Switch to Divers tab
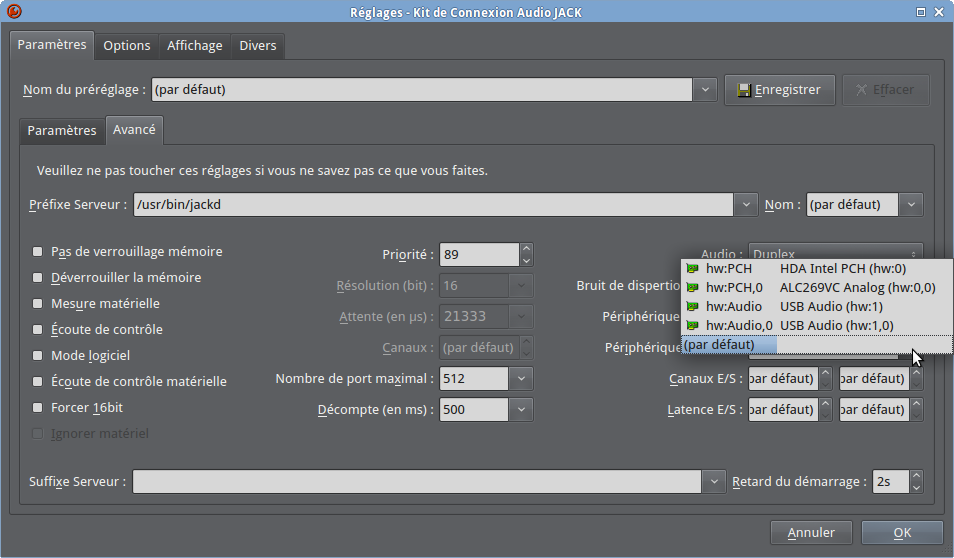The width and height of the screenshot is (954, 558). [258, 46]
